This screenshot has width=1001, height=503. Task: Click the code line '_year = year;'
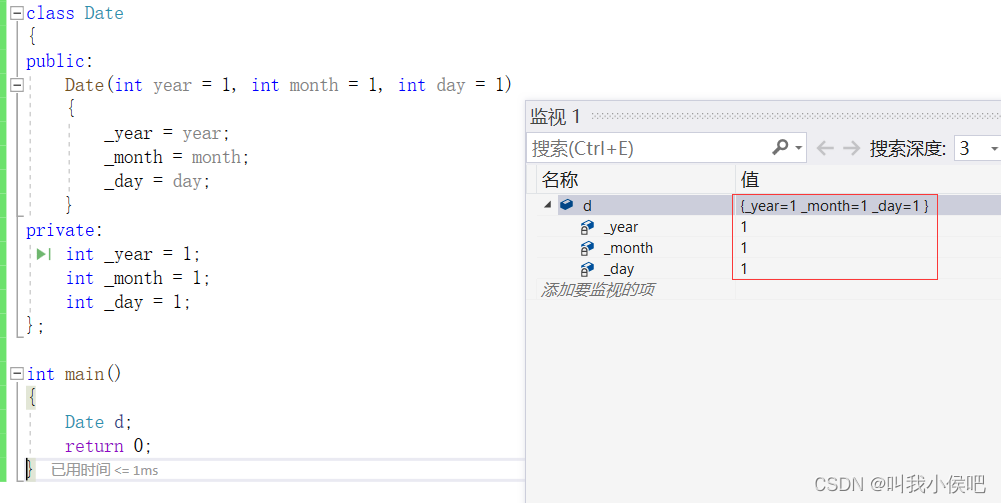pyautogui.click(x=167, y=133)
